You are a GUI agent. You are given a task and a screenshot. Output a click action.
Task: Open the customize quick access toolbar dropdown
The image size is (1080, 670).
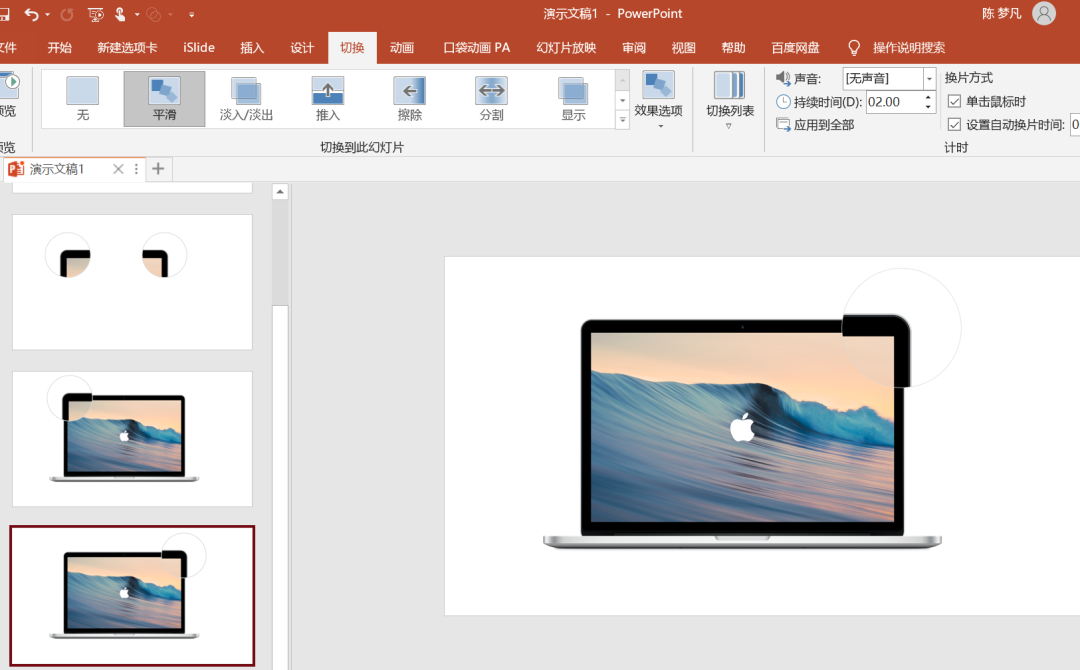(x=191, y=14)
